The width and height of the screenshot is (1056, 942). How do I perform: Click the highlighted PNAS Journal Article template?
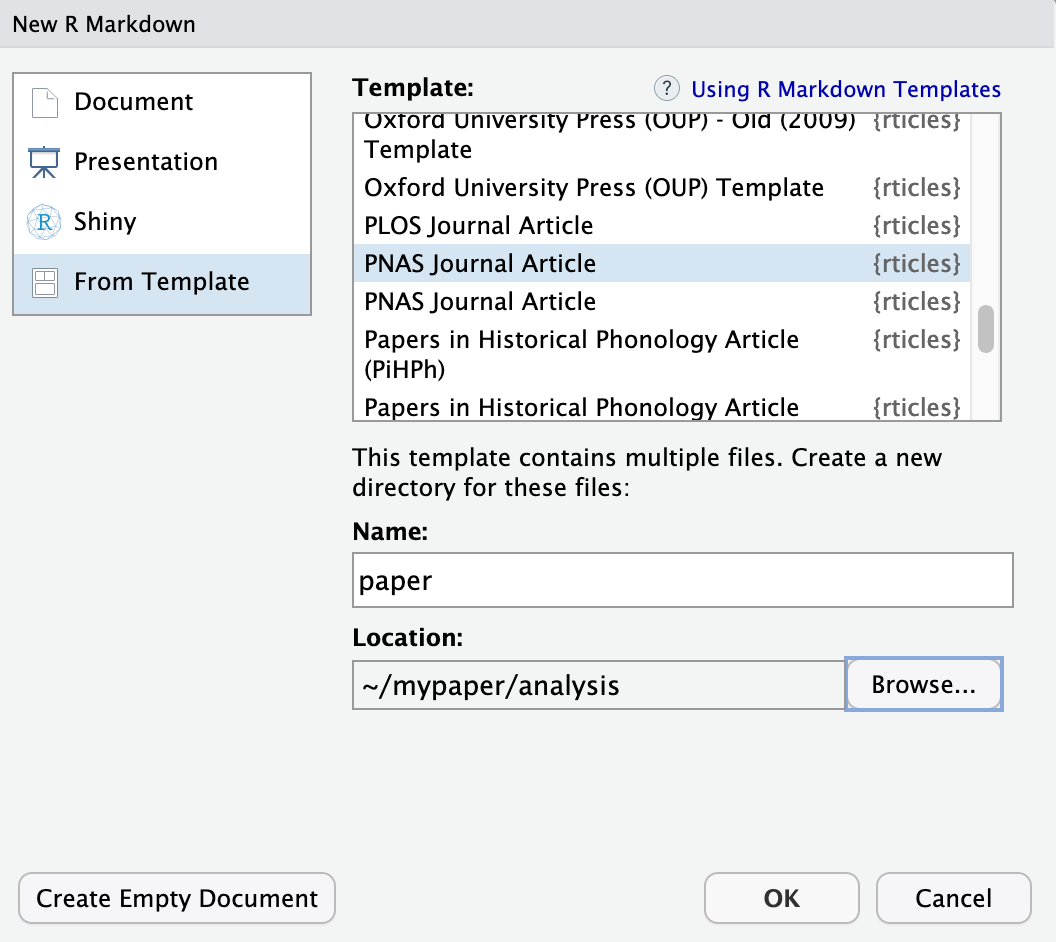tap(480, 264)
